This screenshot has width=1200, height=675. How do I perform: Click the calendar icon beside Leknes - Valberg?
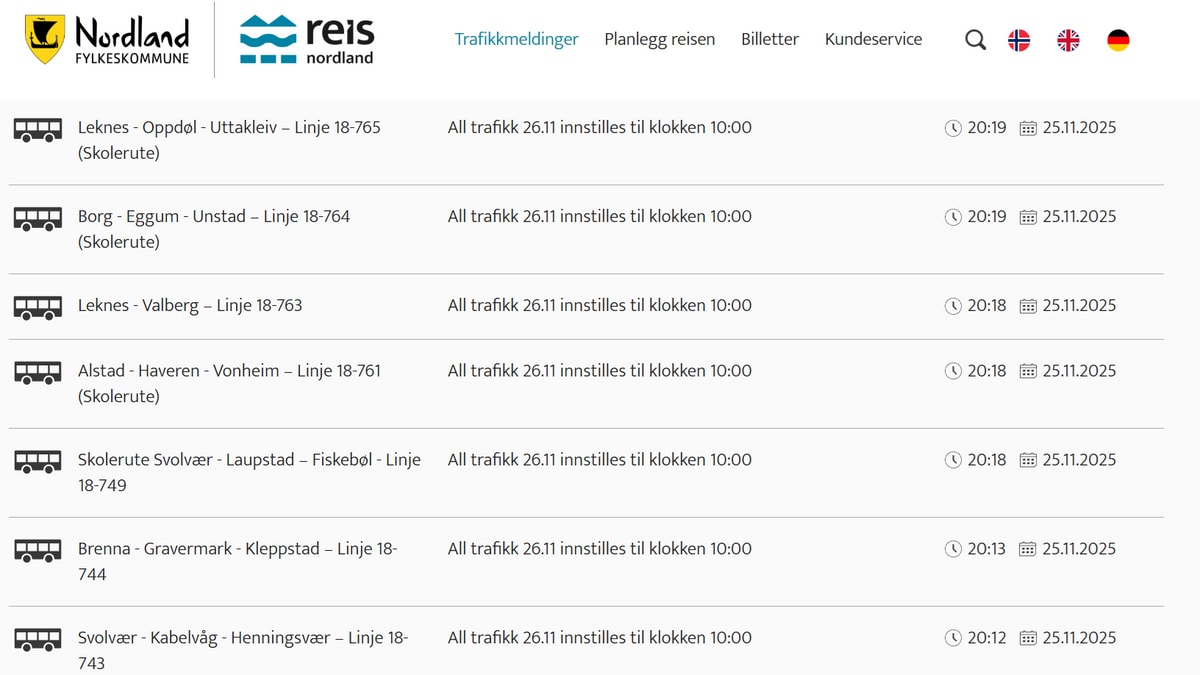[x=1027, y=306]
